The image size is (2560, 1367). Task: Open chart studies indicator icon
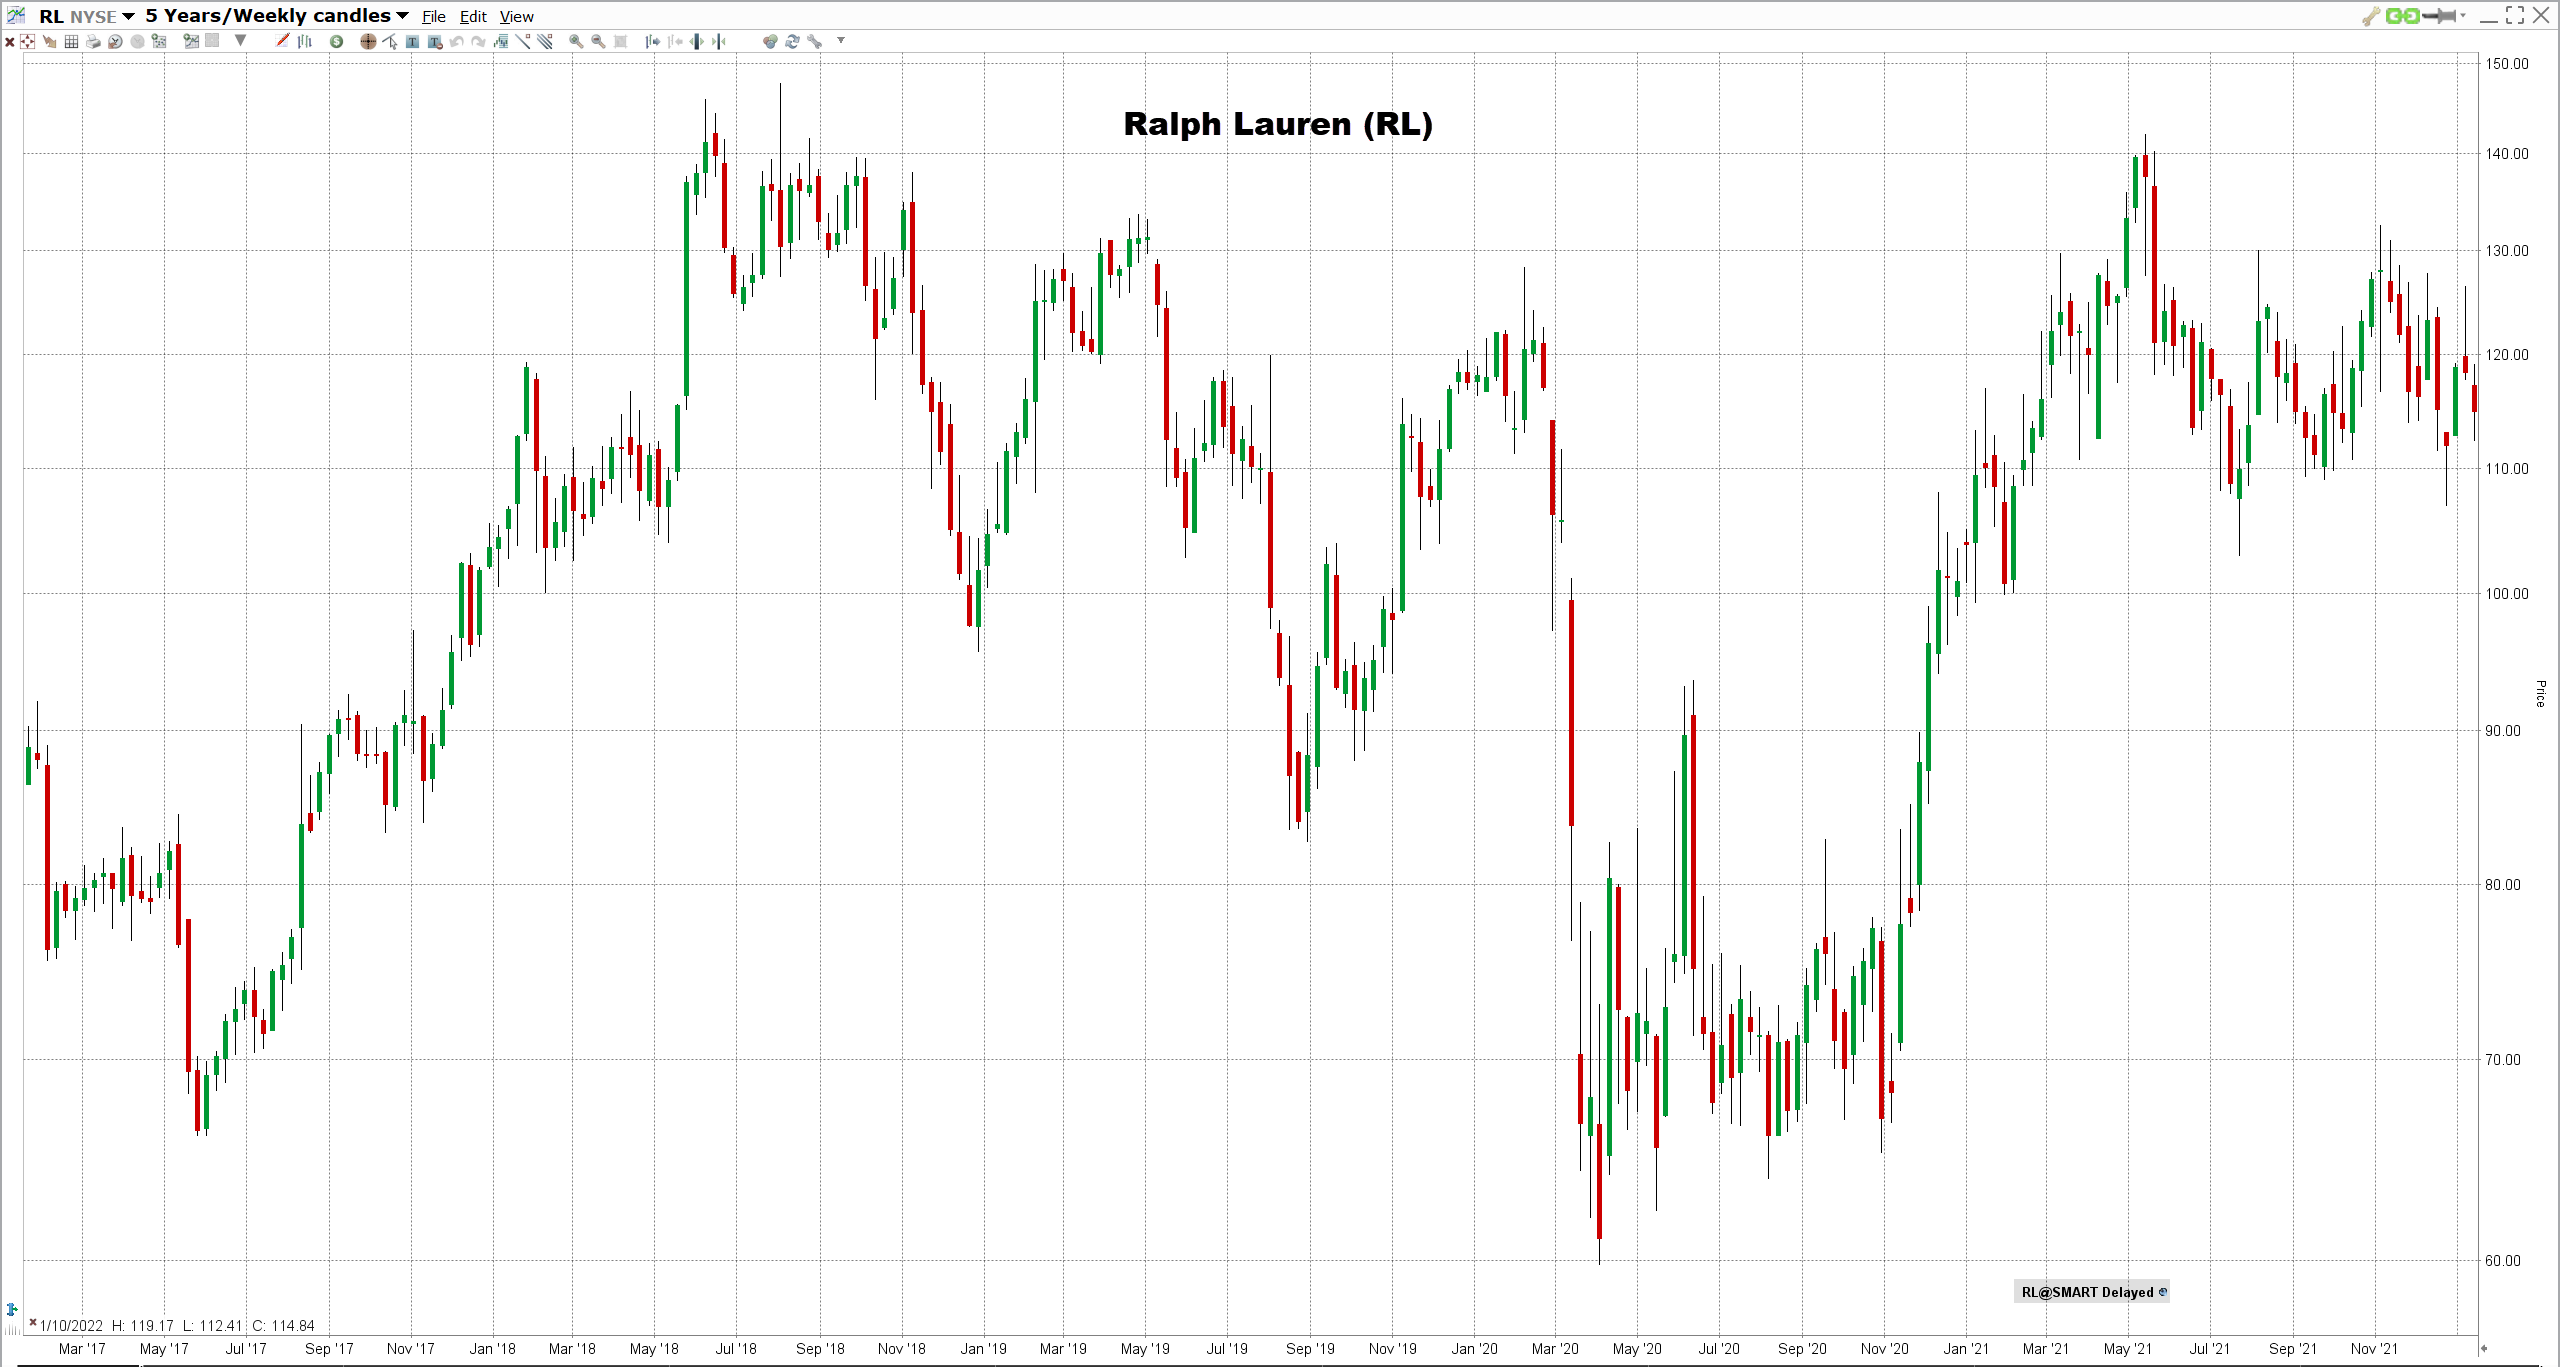pyautogui.click(x=501, y=42)
